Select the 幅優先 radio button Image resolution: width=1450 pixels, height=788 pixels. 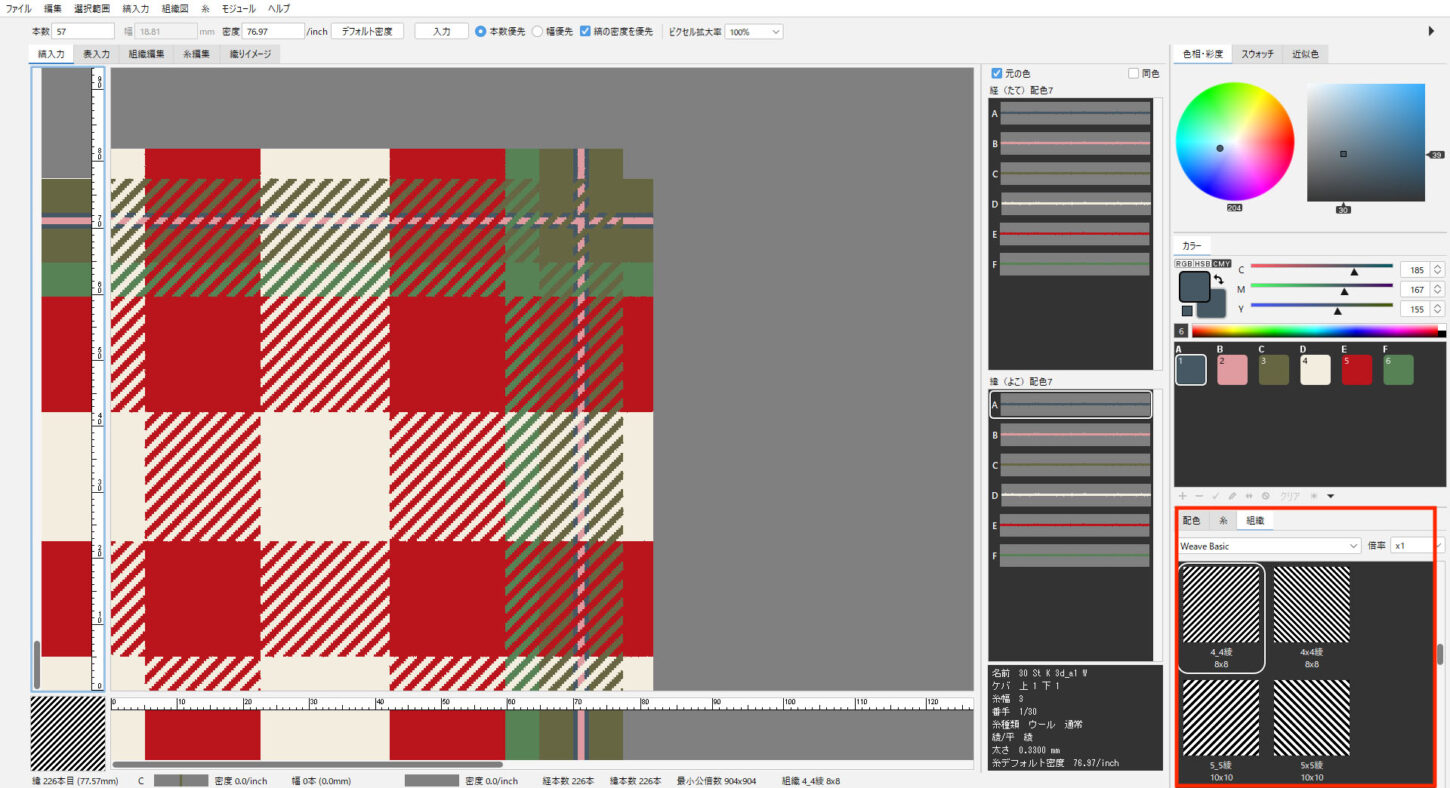click(x=537, y=31)
